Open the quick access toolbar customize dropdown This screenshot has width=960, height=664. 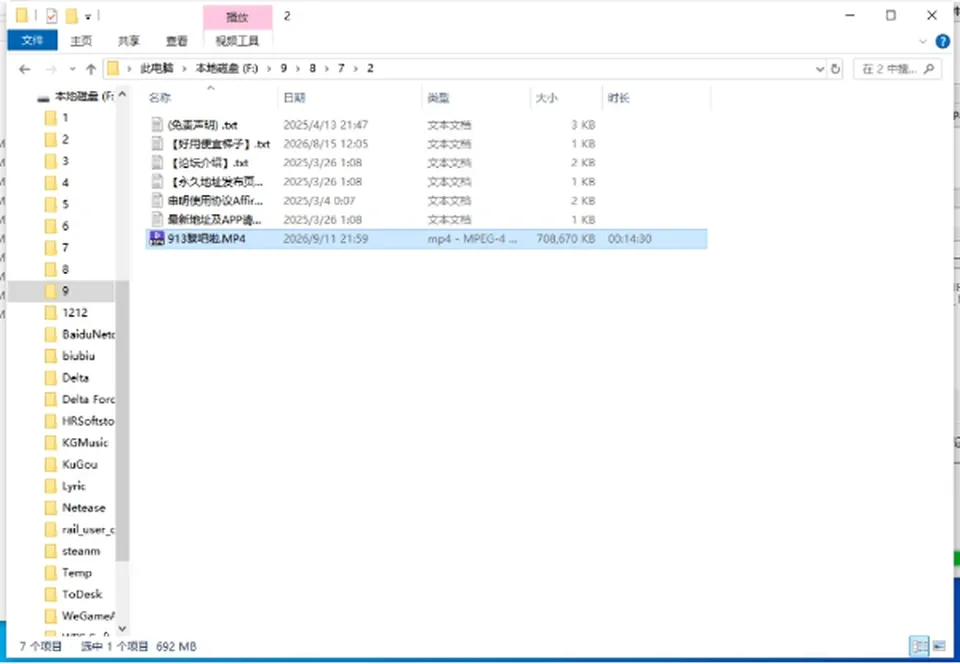88,17
